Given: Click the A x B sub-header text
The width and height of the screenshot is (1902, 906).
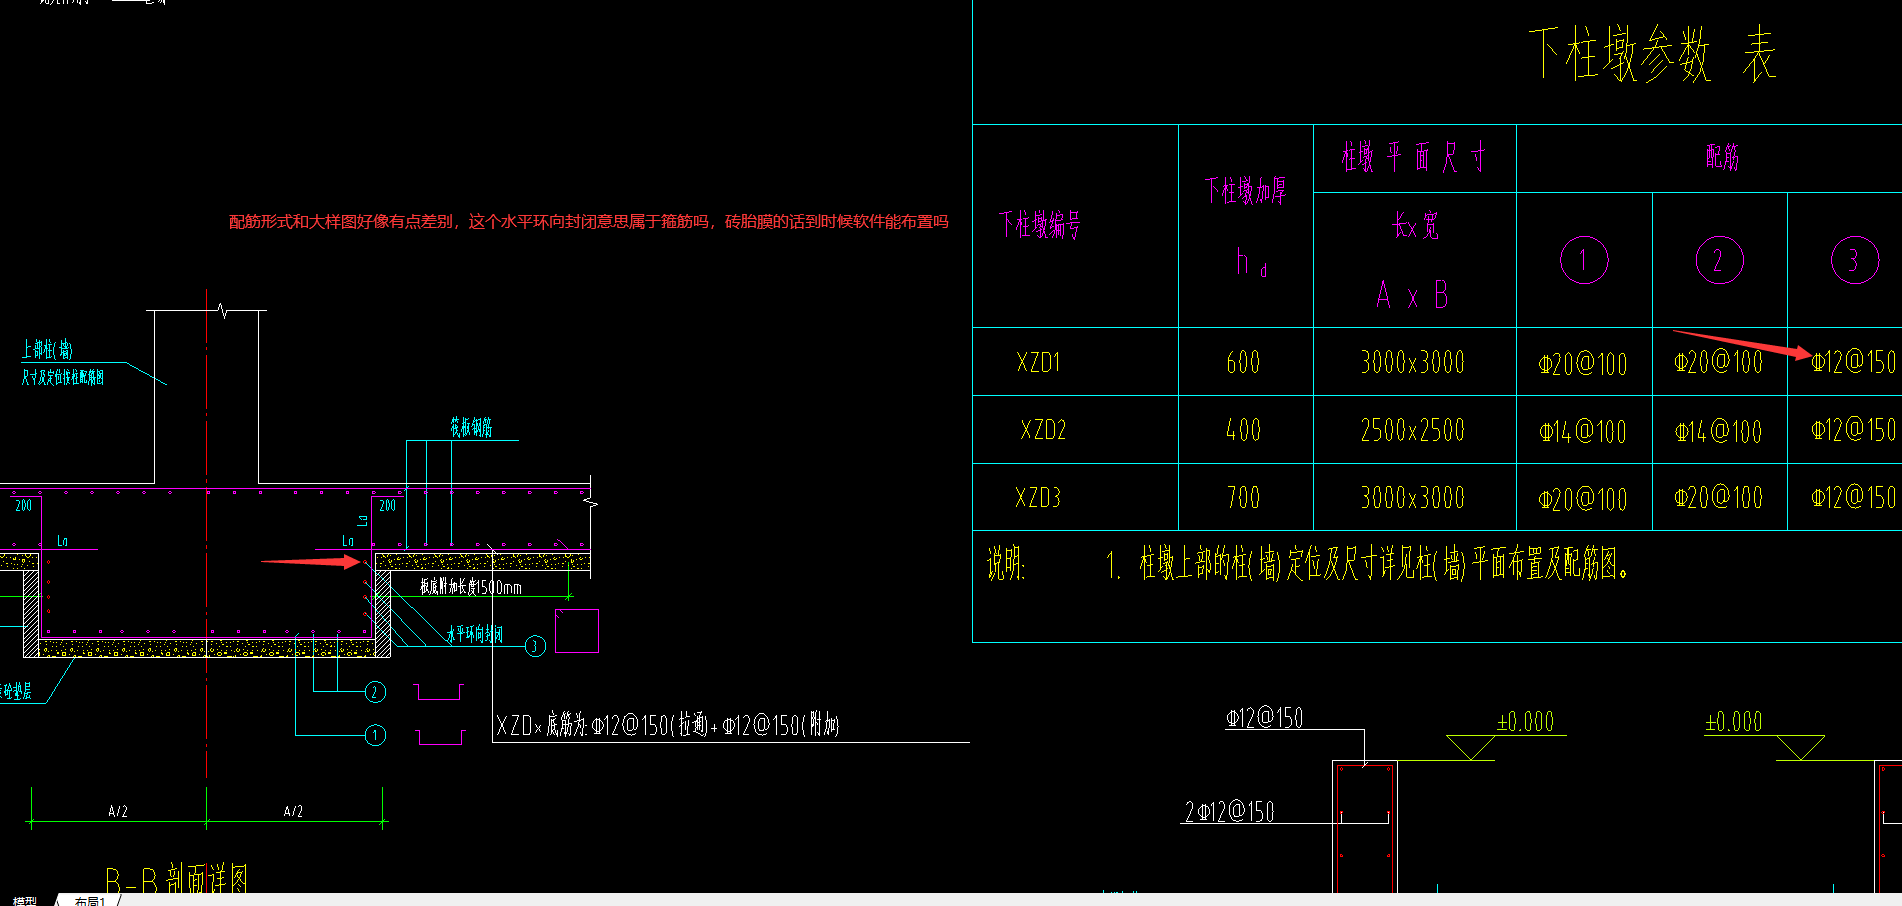Looking at the screenshot, I should [x=1412, y=295].
